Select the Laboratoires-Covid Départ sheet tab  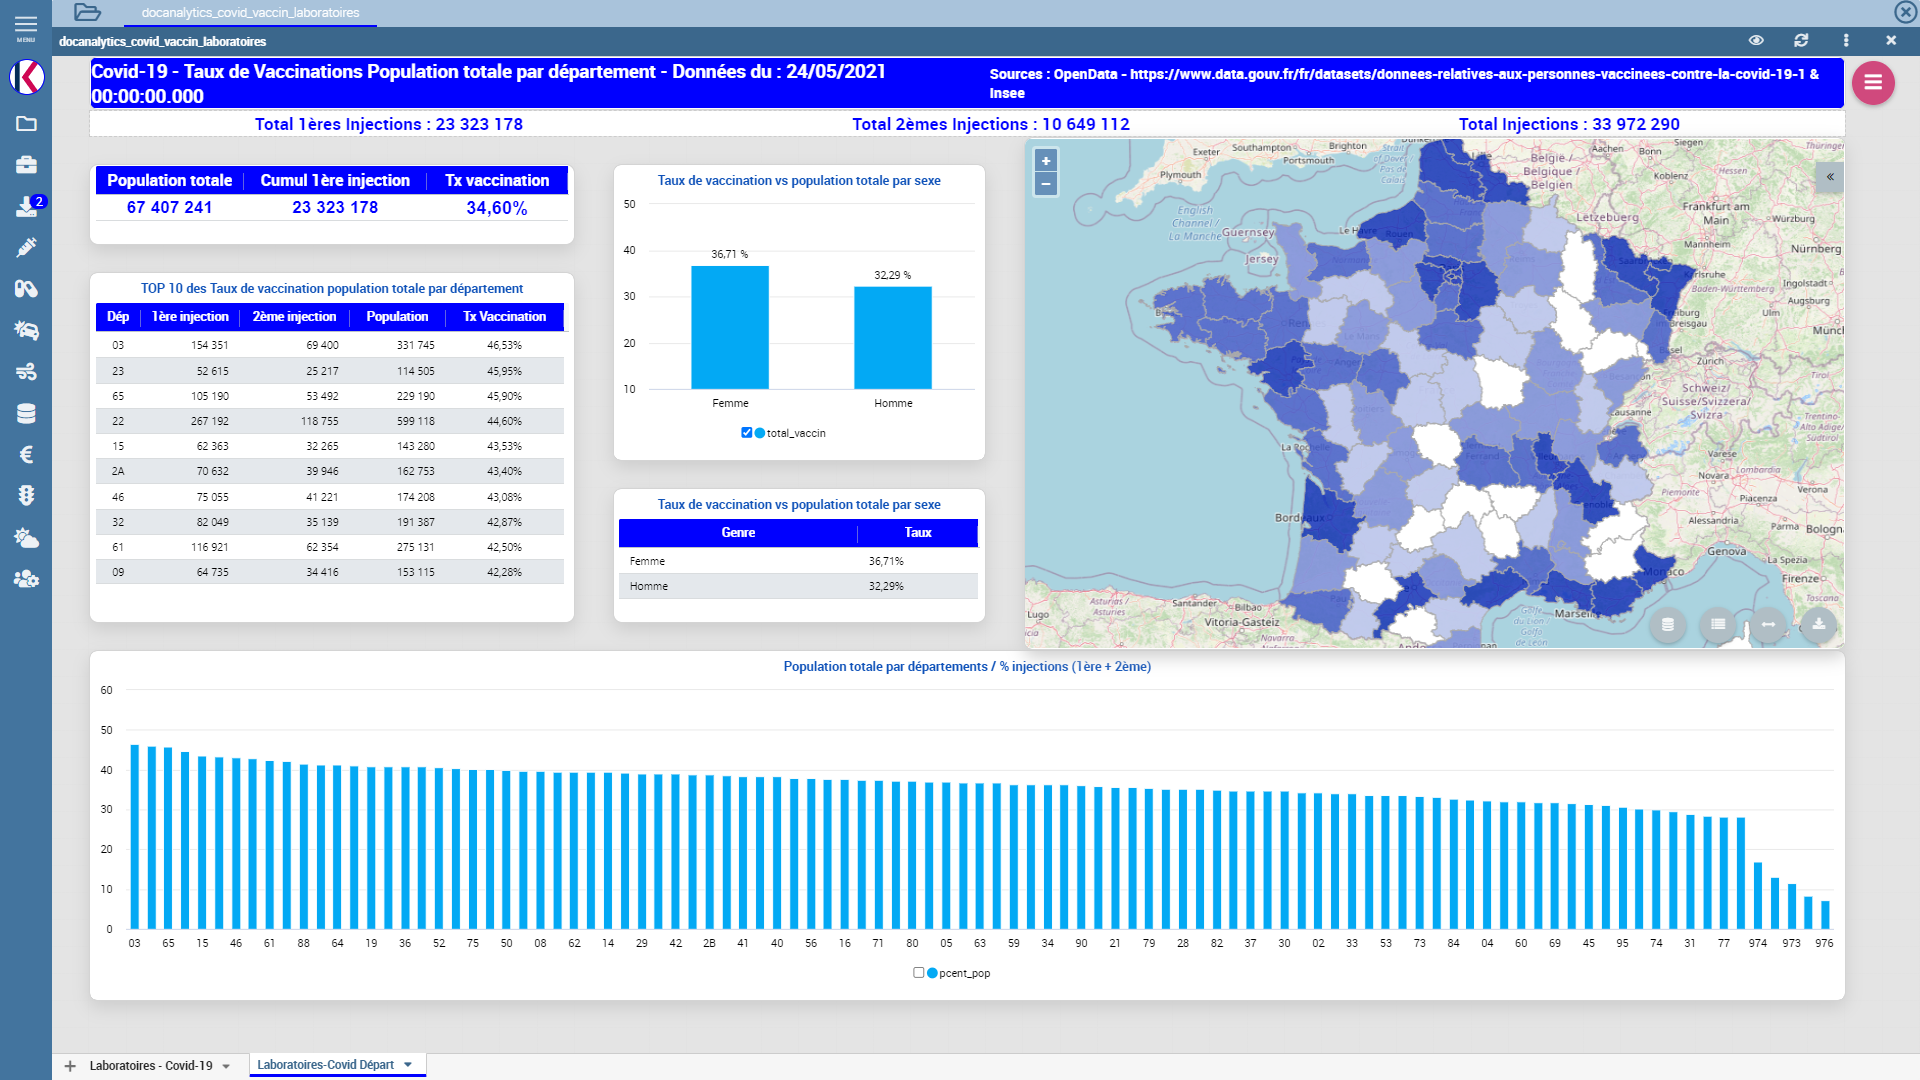click(x=325, y=1065)
